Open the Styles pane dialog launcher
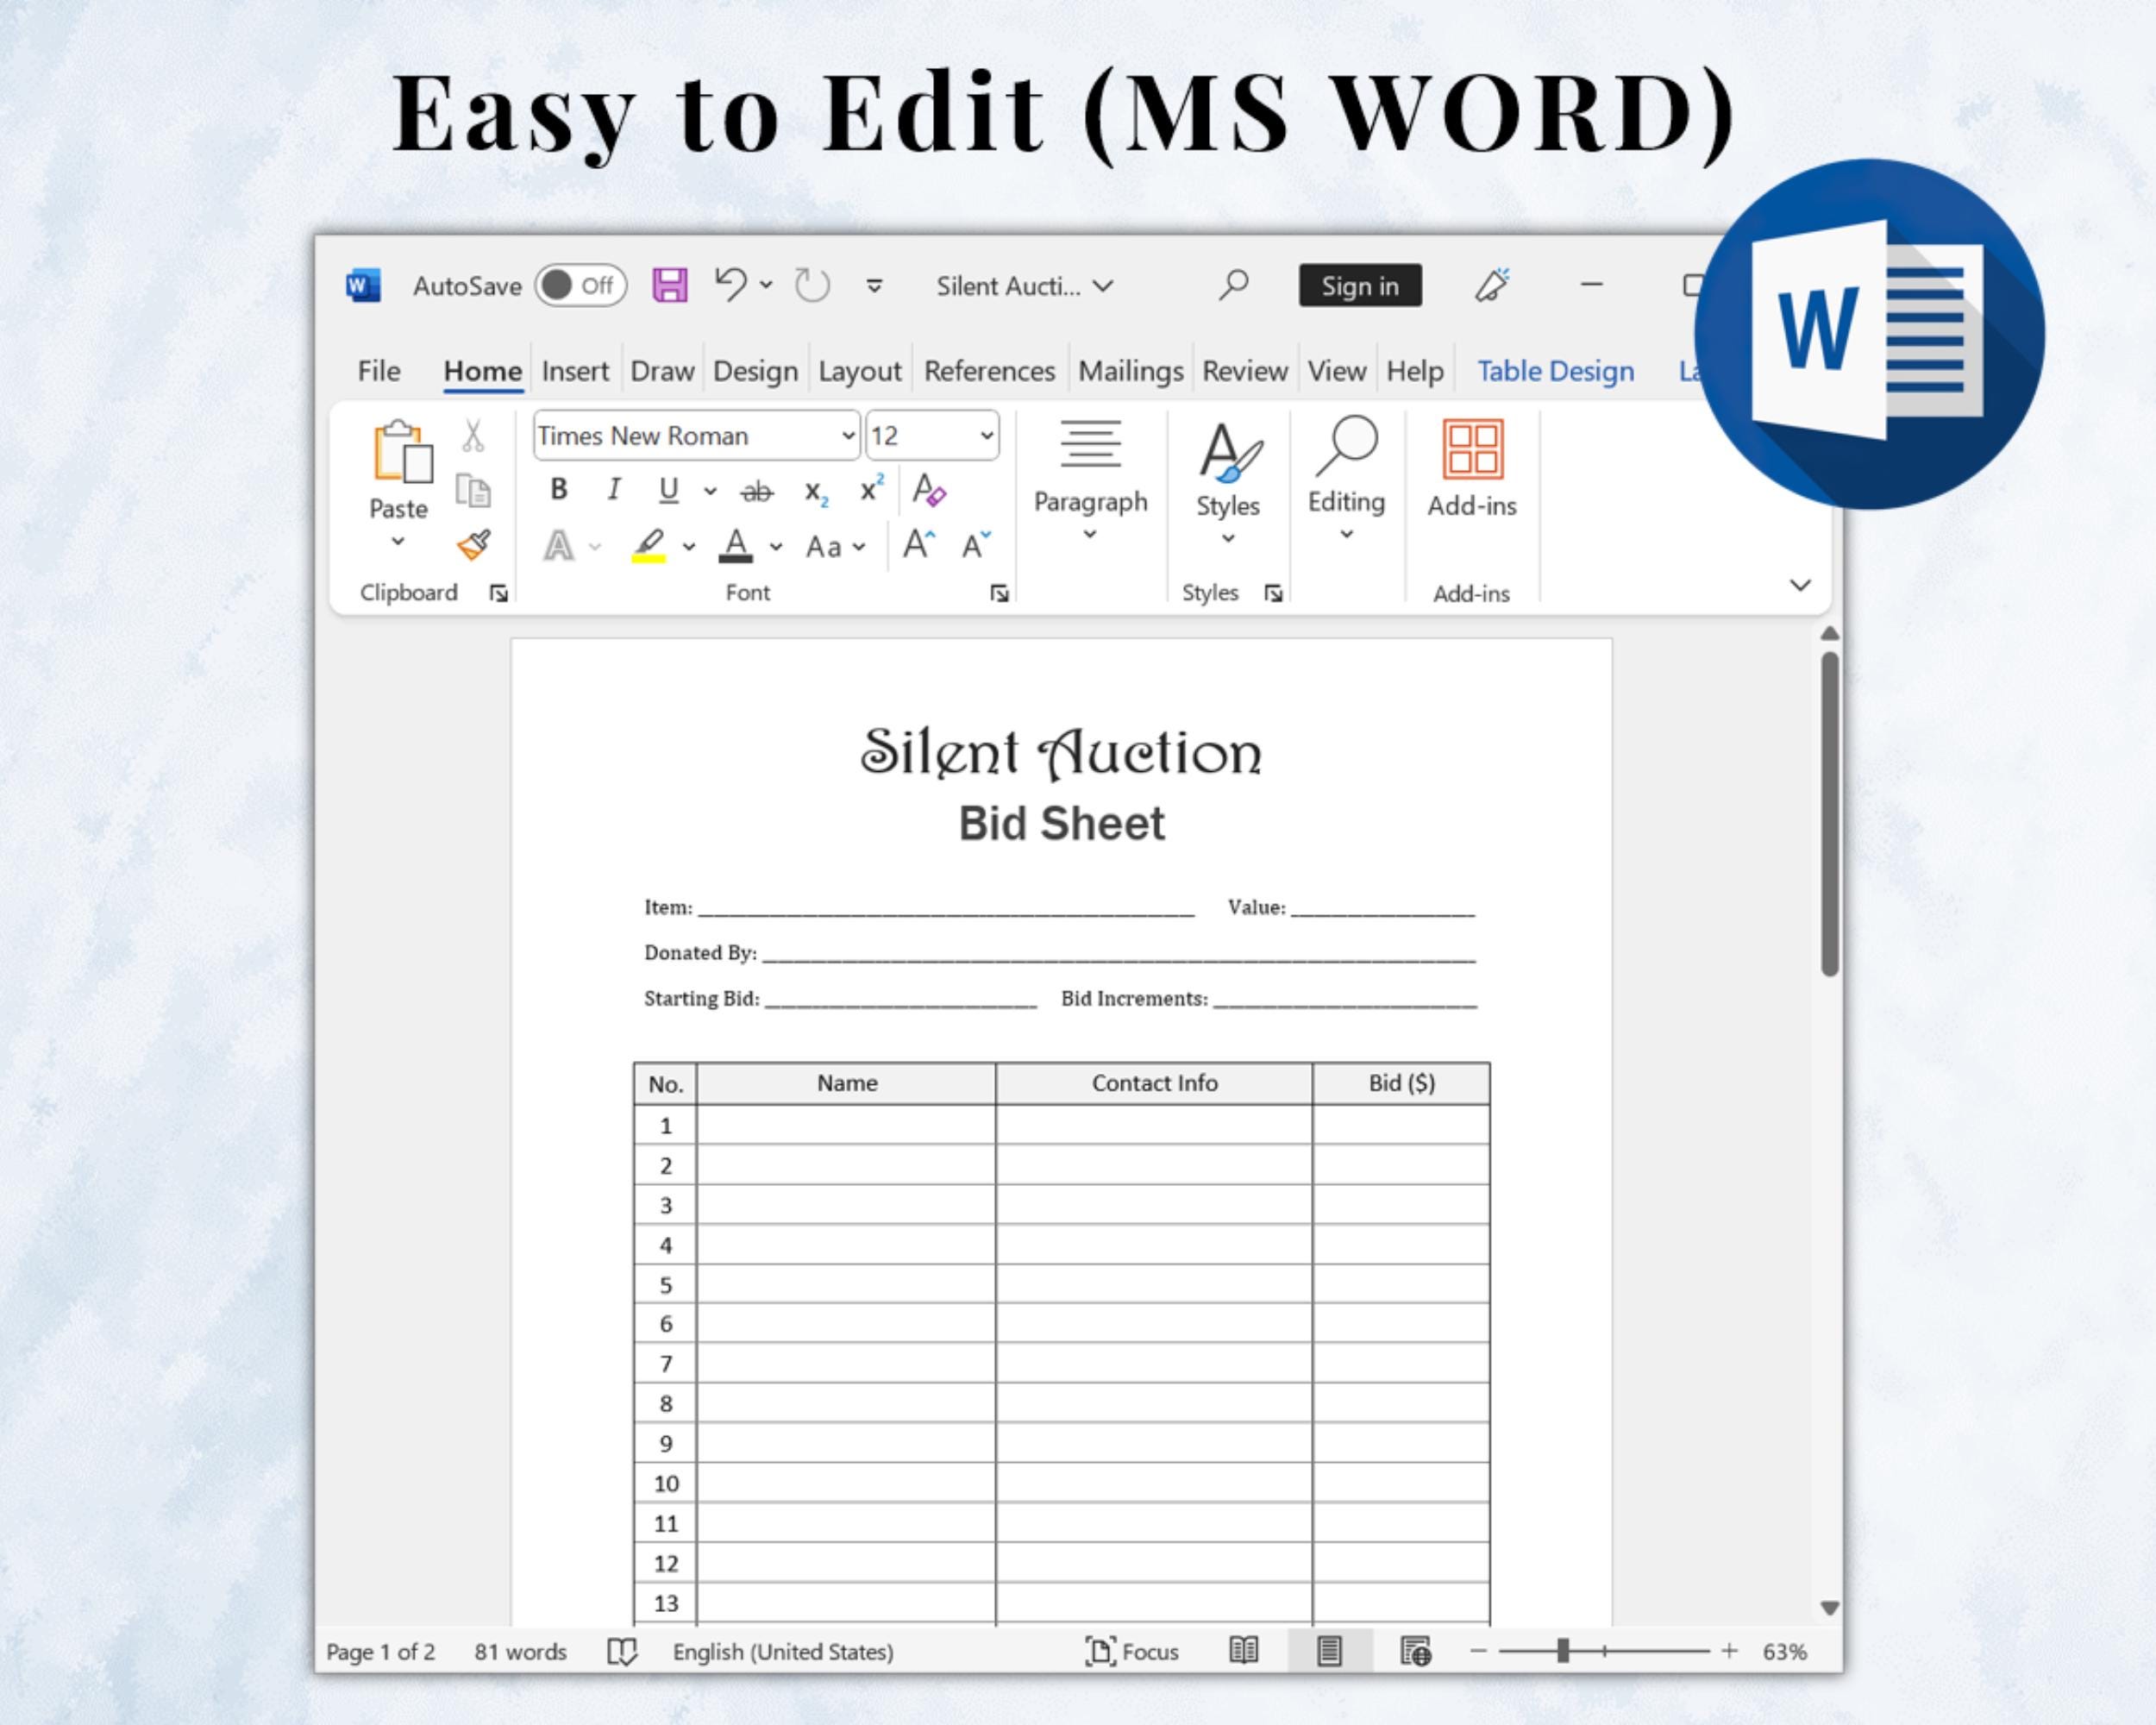 click(1273, 594)
